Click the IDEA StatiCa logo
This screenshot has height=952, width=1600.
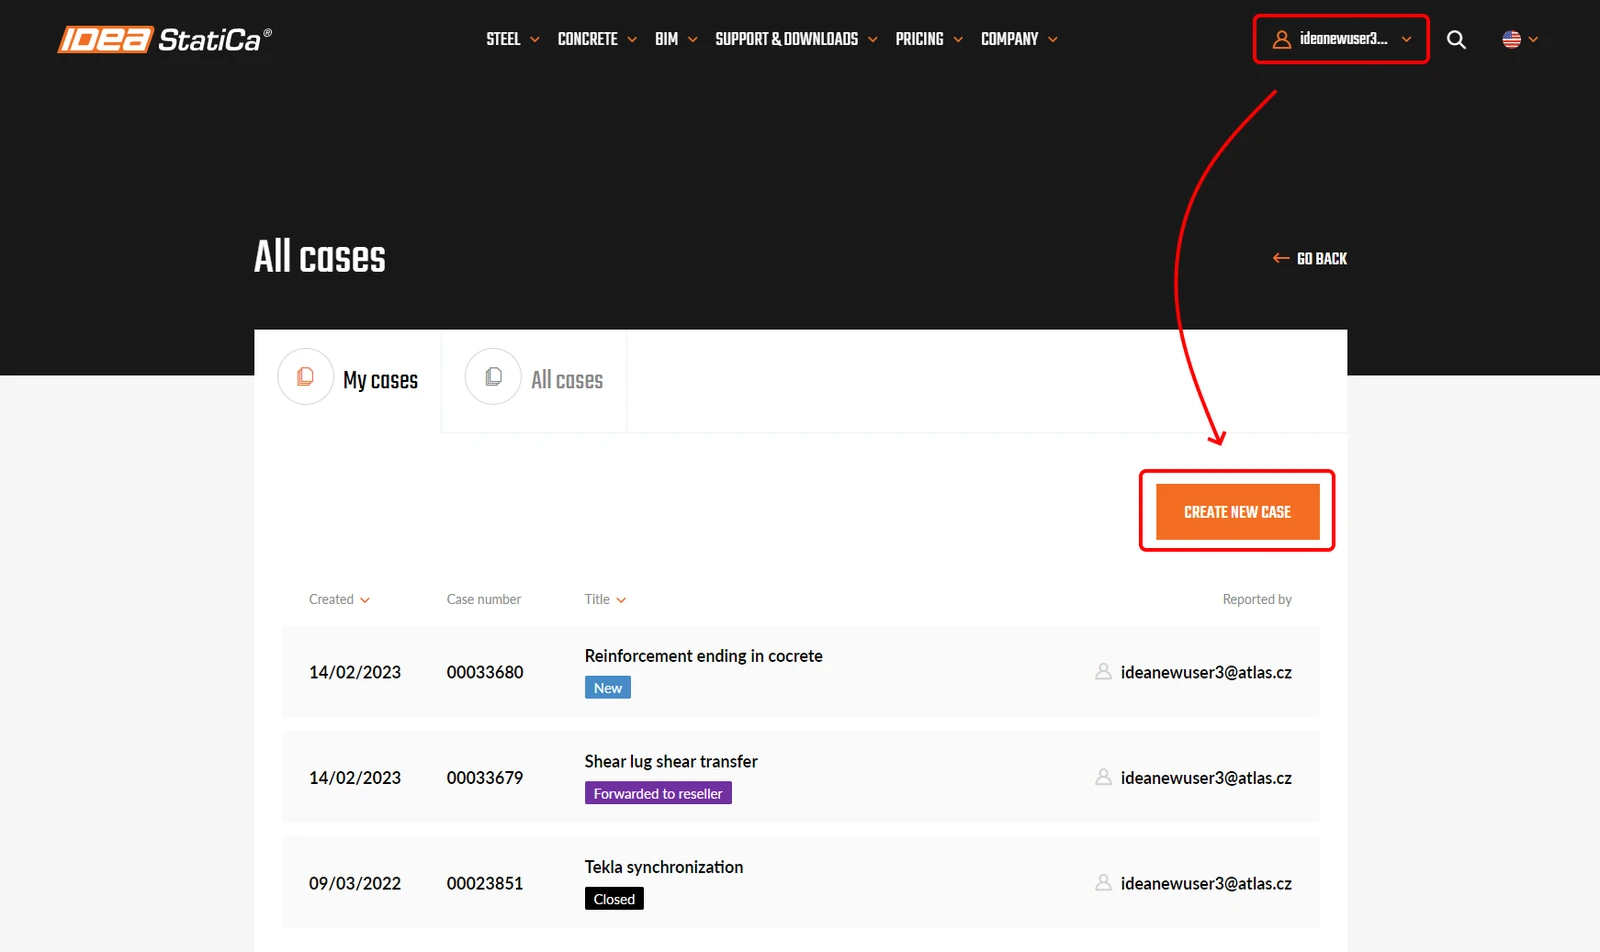164,39
